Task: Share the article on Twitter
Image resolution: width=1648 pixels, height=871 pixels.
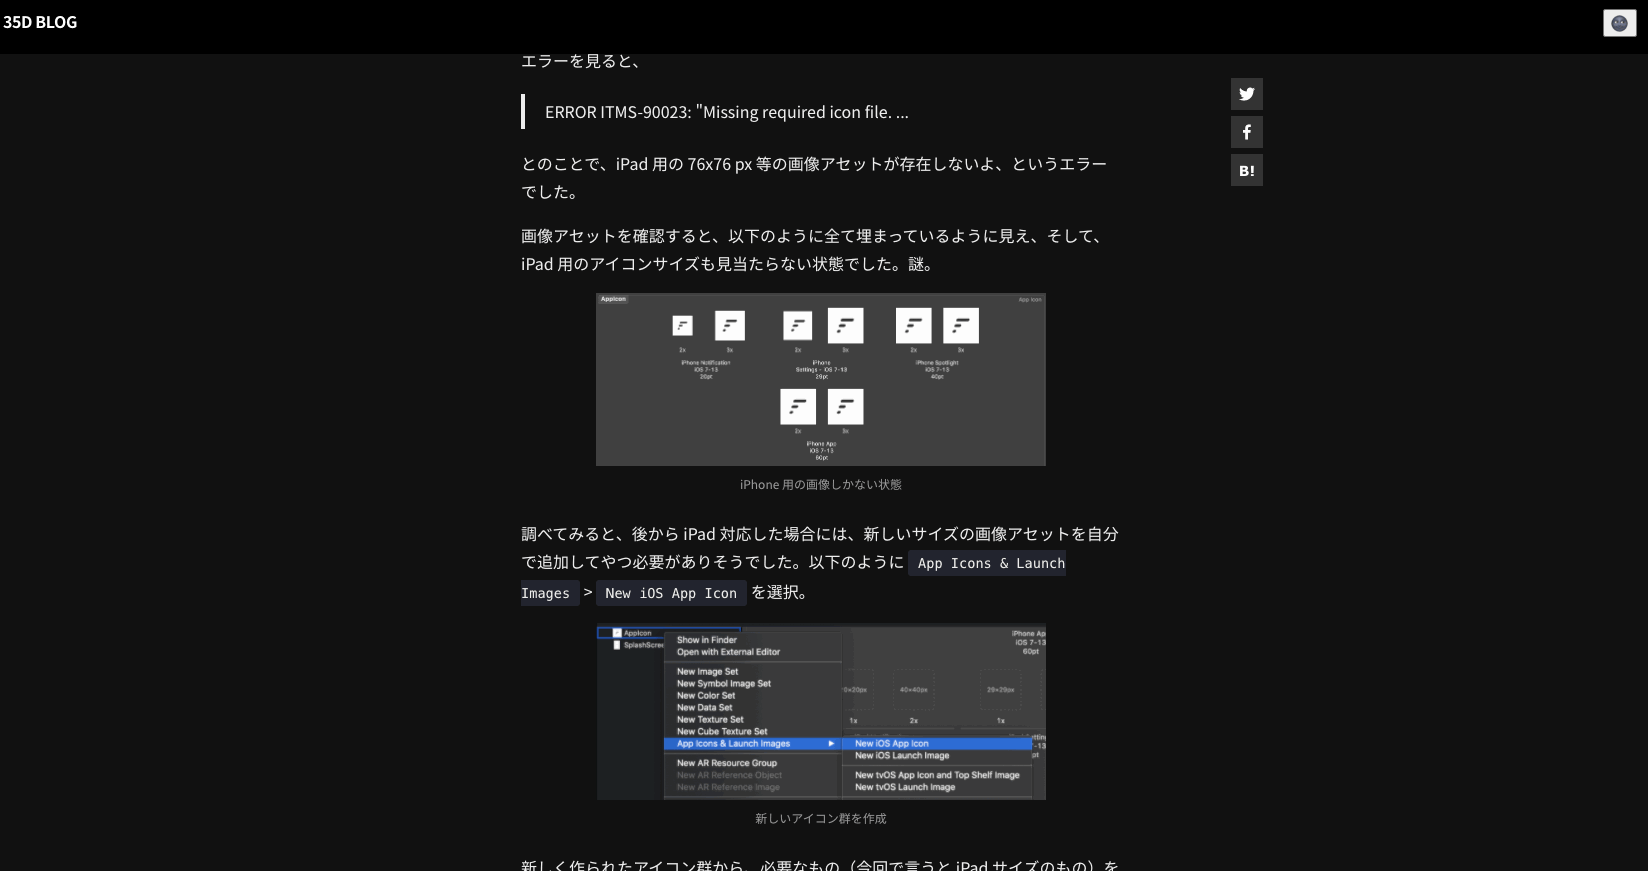Action: (x=1246, y=94)
